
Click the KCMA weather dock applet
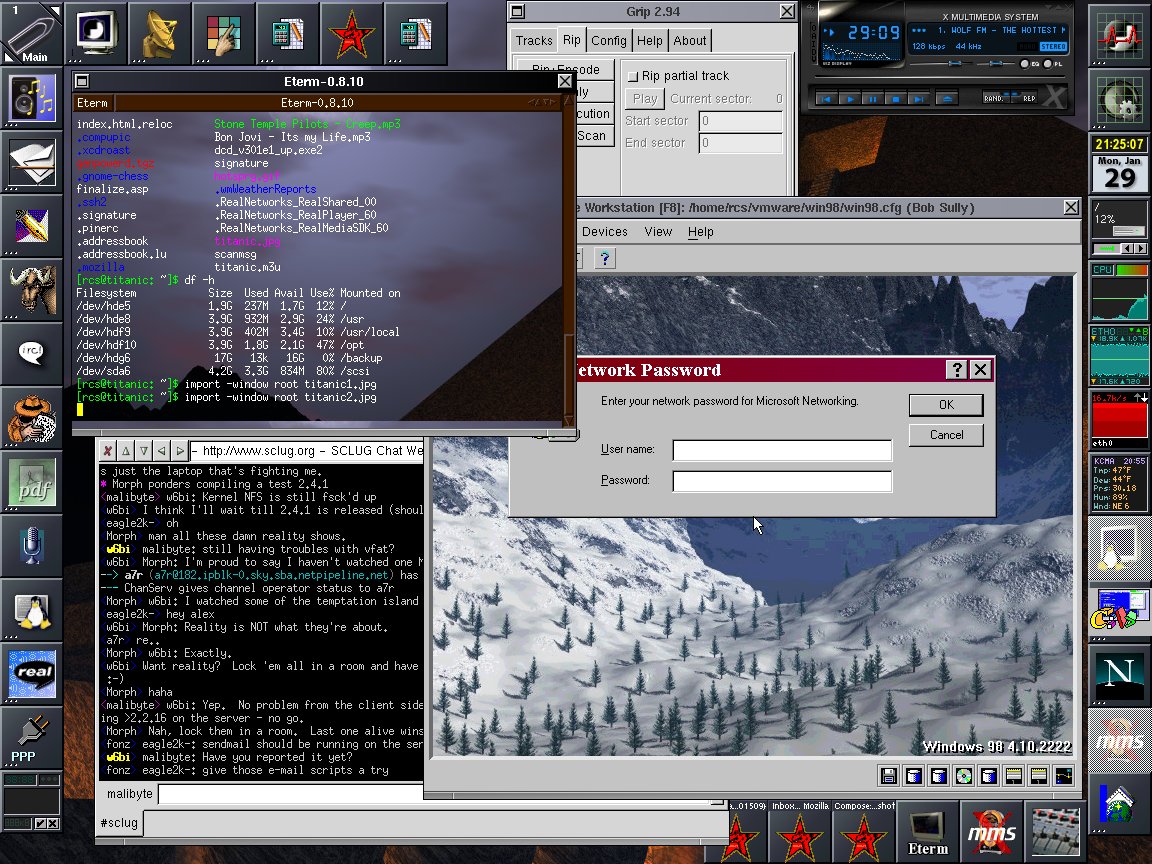pos(1119,483)
